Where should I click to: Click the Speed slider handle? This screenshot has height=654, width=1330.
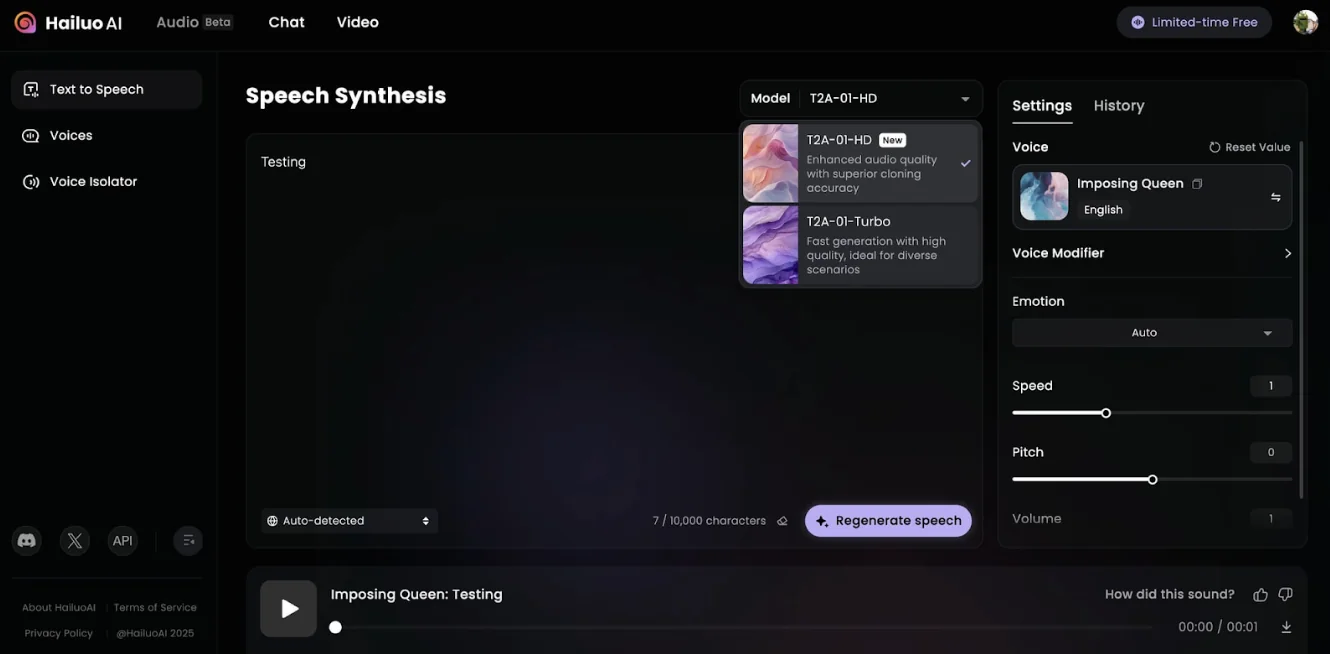pos(1106,413)
